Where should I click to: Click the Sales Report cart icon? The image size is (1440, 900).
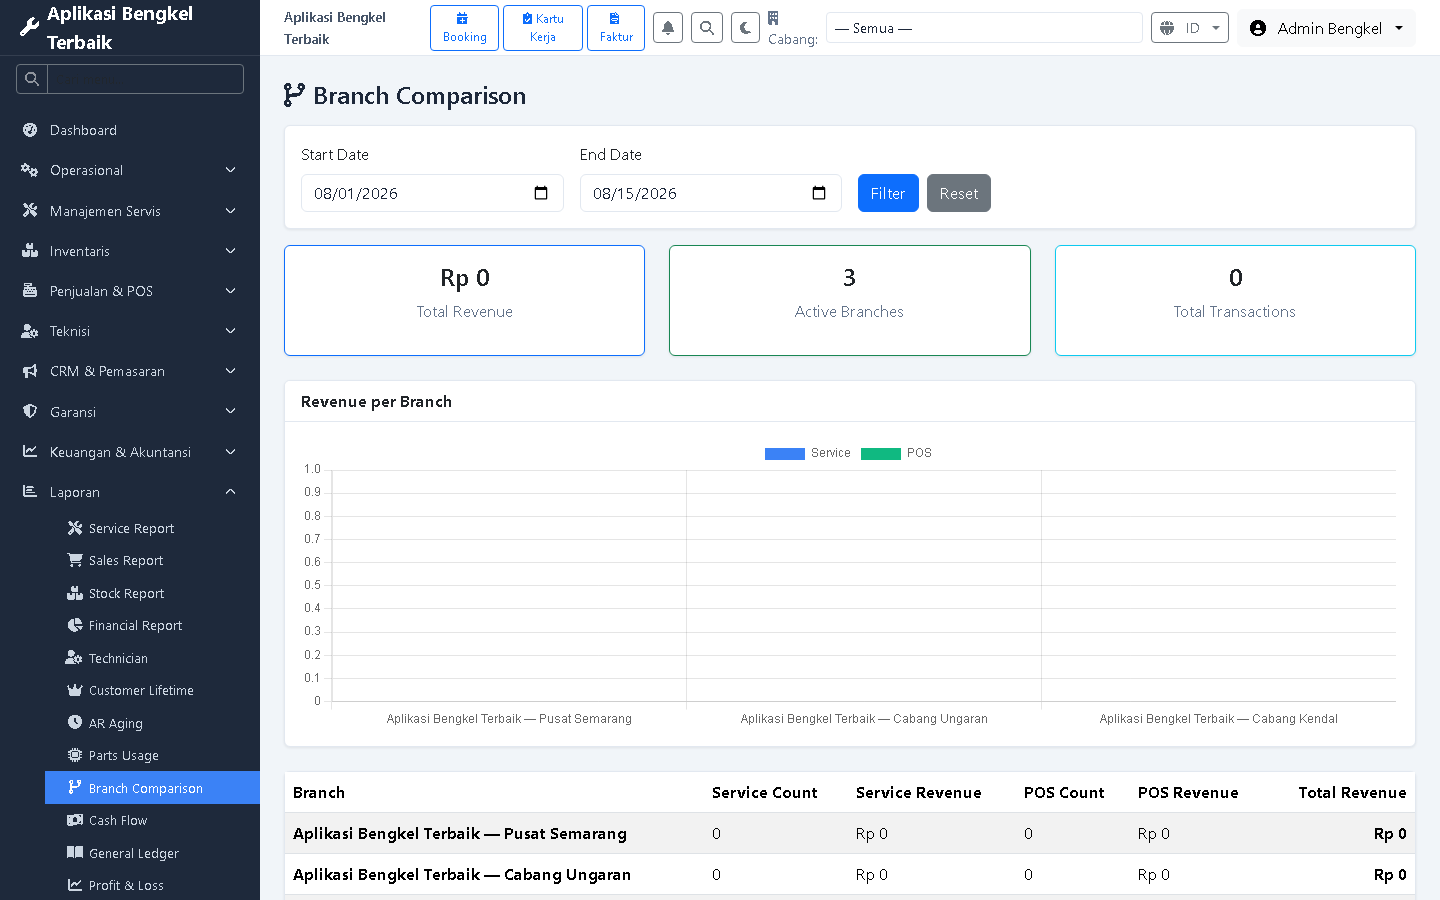click(75, 560)
